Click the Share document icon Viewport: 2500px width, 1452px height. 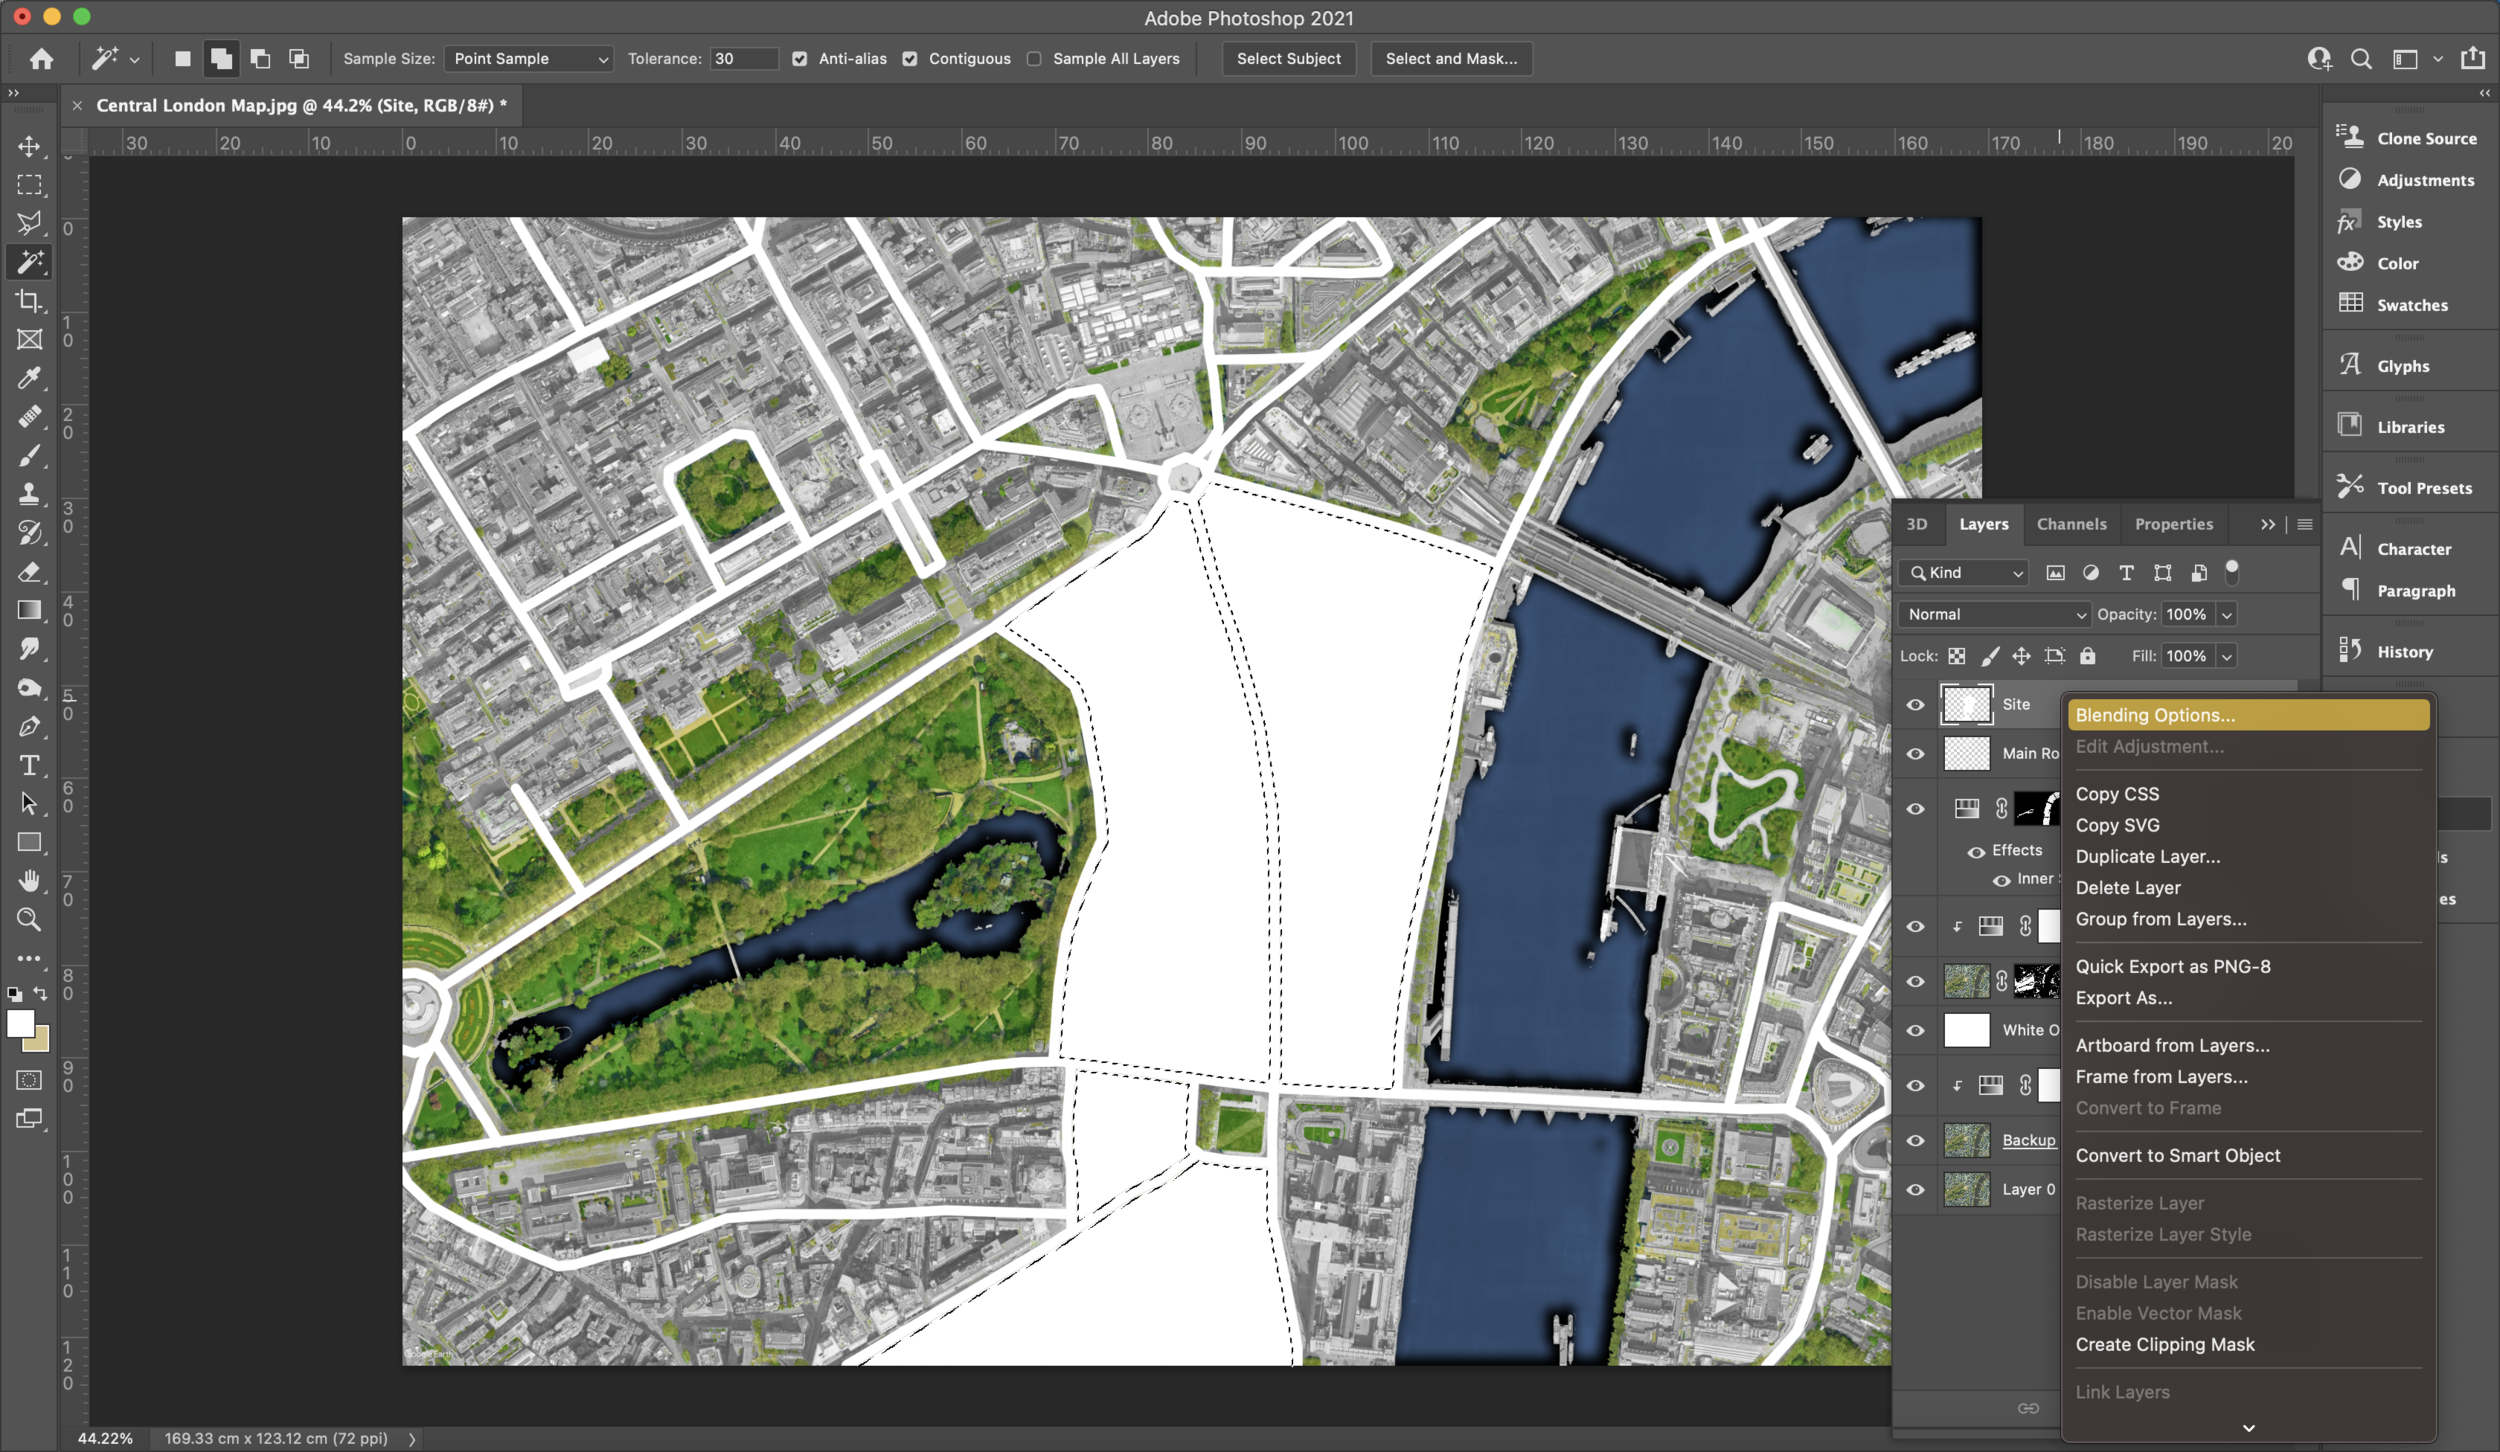2473,58
